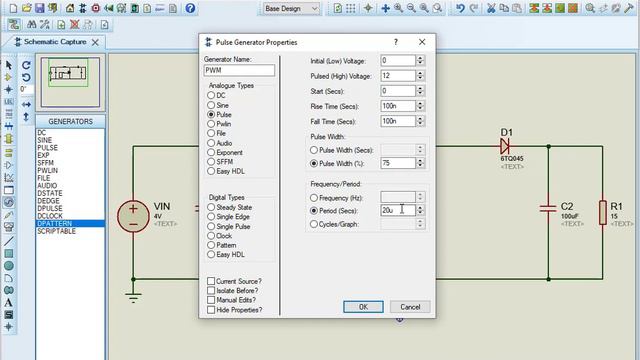Choose the Generator mode tool
This screenshot has width=640, height=360.
tap(9, 202)
